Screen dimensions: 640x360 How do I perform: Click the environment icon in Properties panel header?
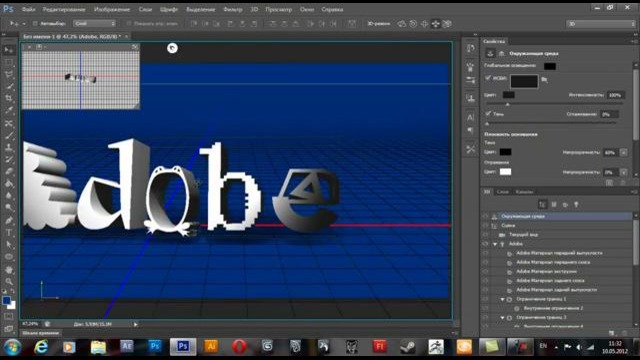click(x=490, y=53)
